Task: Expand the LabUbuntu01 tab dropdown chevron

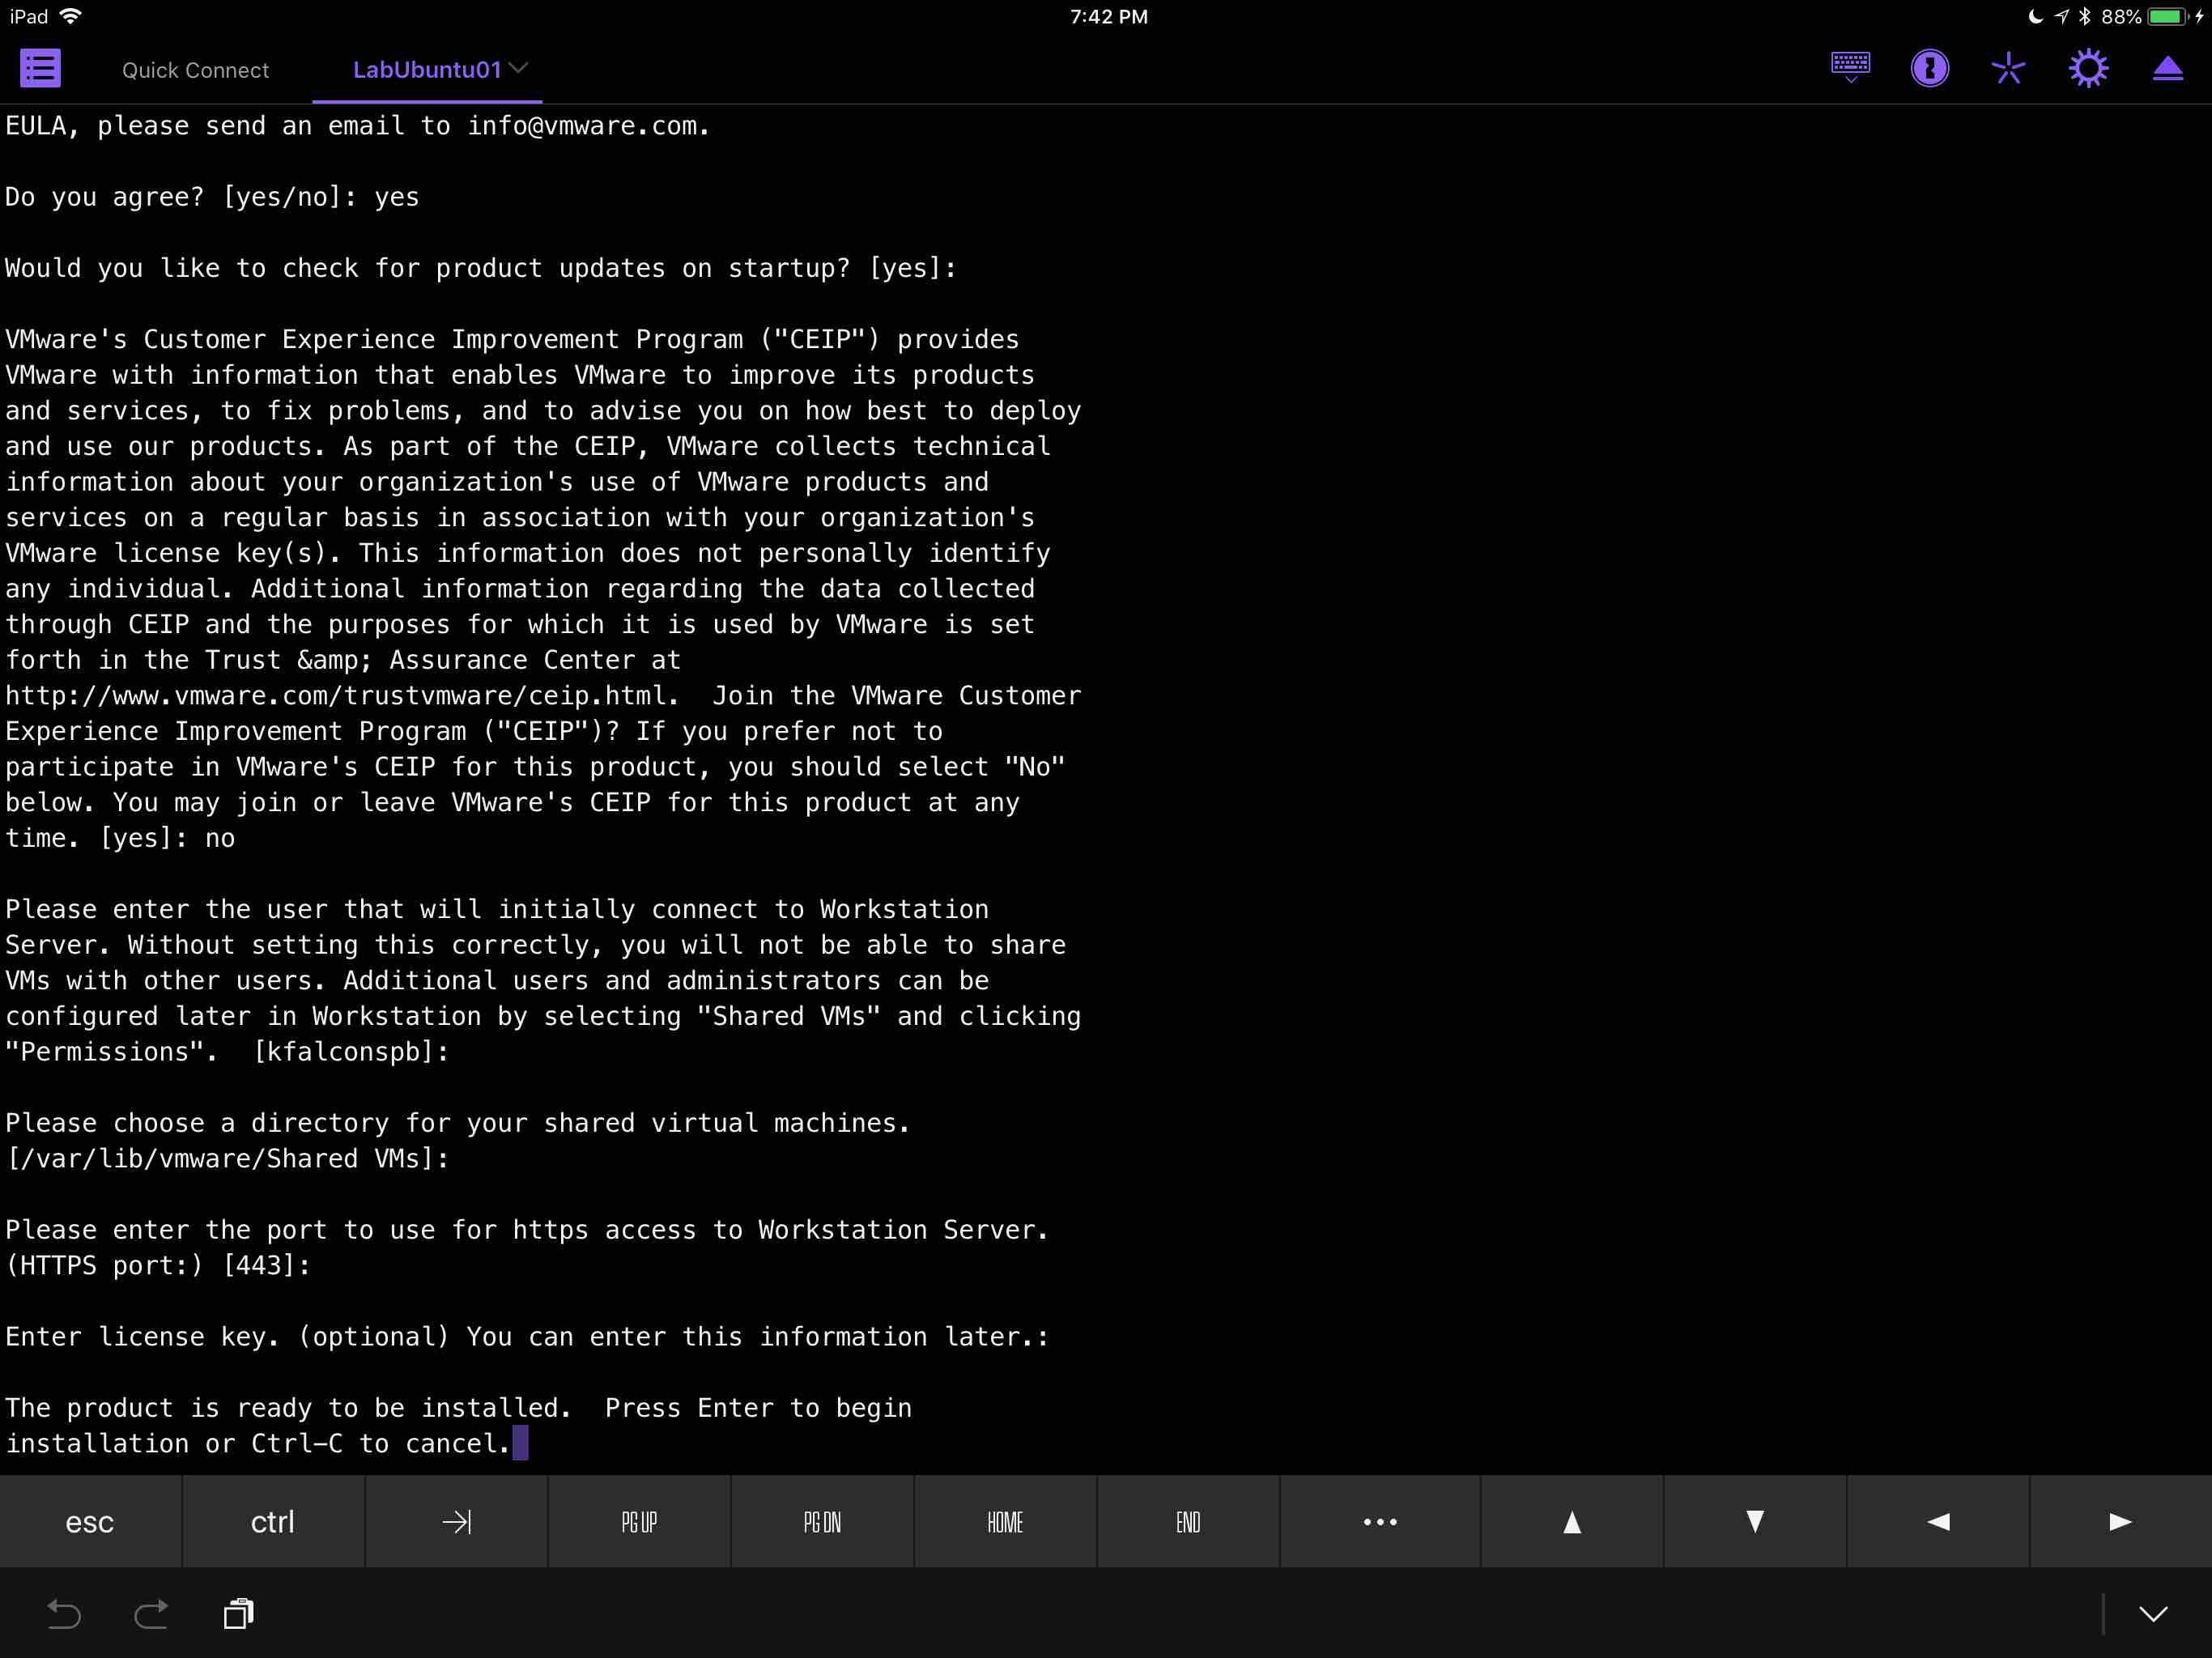Action: coord(518,68)
